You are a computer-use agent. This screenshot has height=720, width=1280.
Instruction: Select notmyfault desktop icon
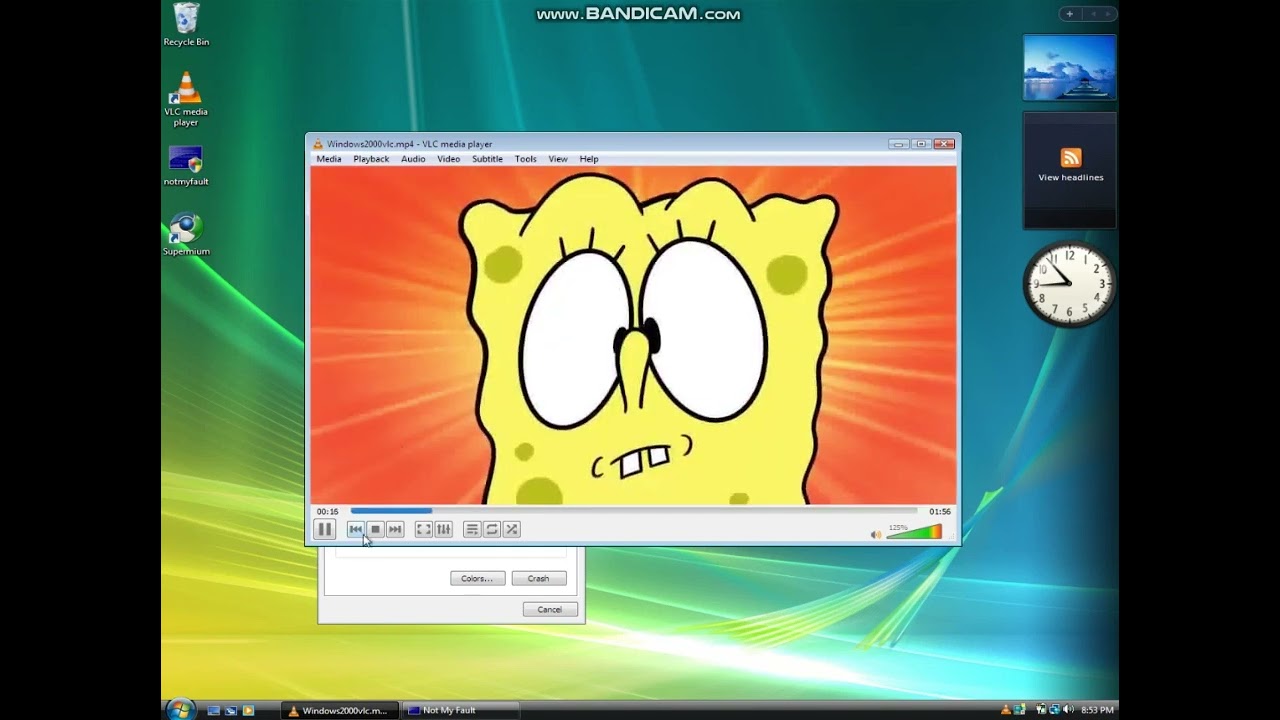click(x=186, y=166)
